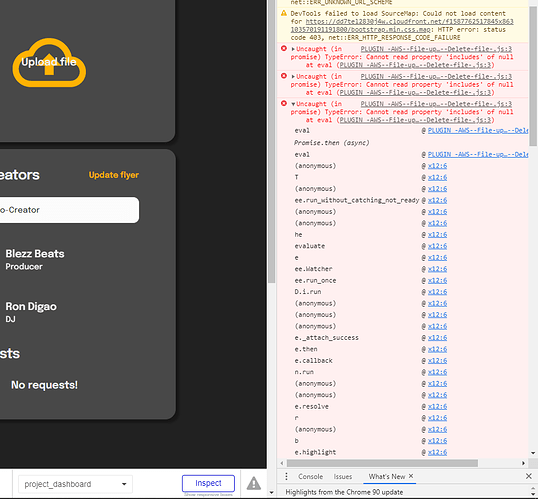Screen dimensions: 538x499
Task: Click the yellow SourceMap warning icon
Action: click(x=284, y=13)
